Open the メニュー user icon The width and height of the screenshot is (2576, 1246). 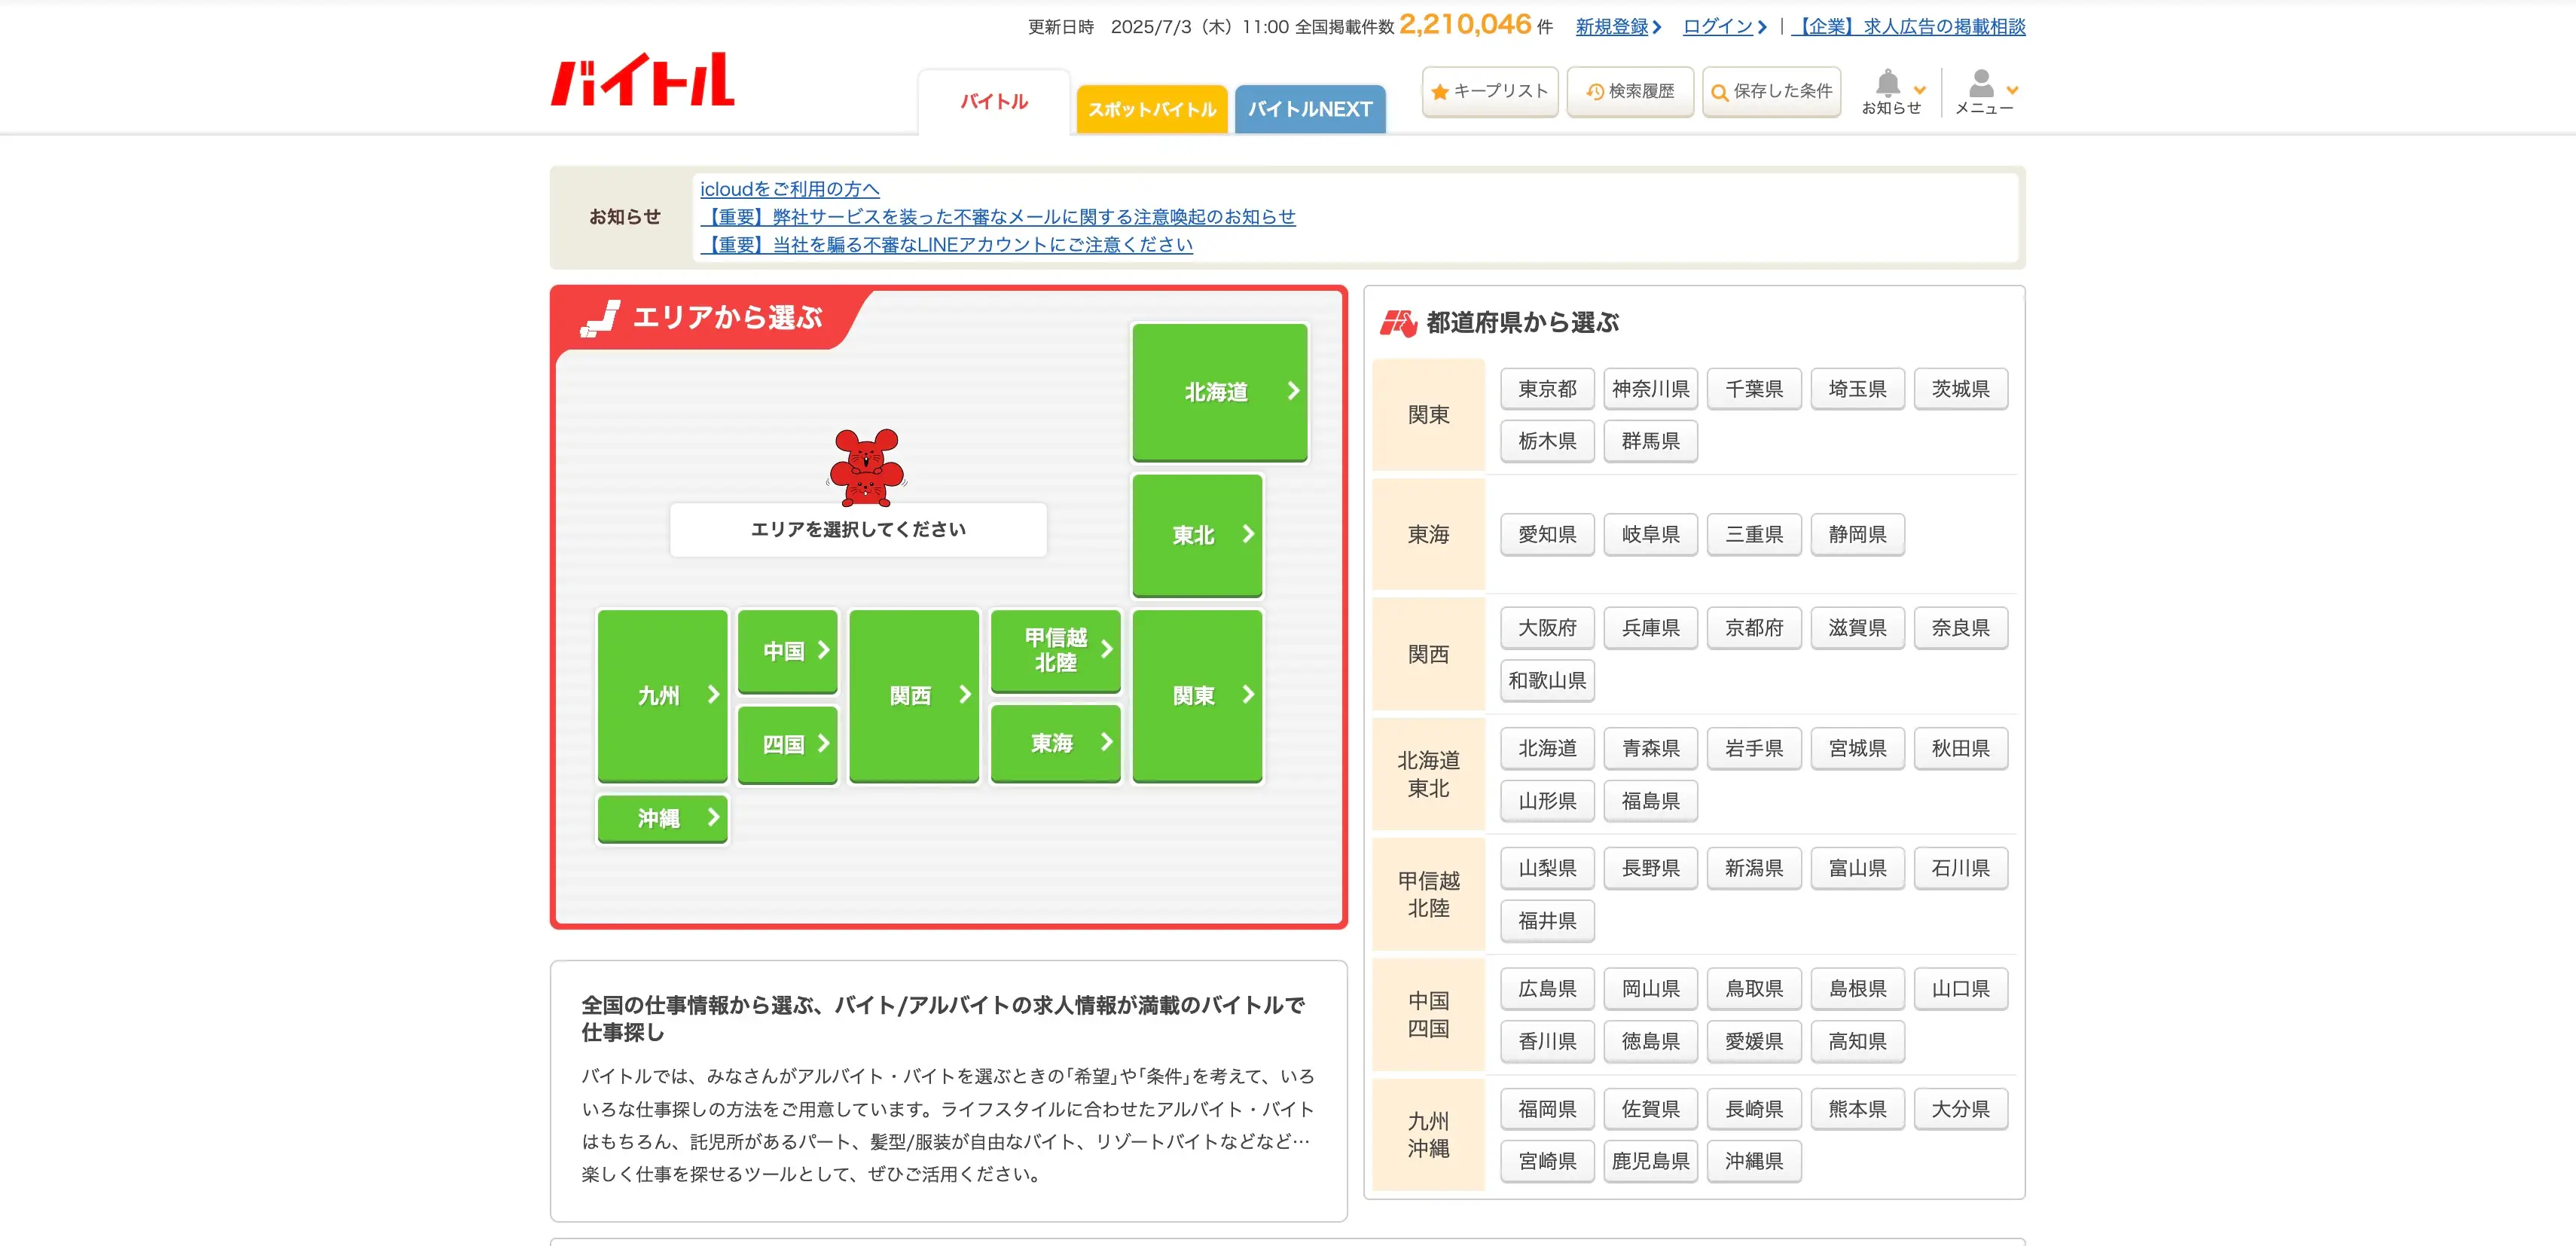[1983, 92]
